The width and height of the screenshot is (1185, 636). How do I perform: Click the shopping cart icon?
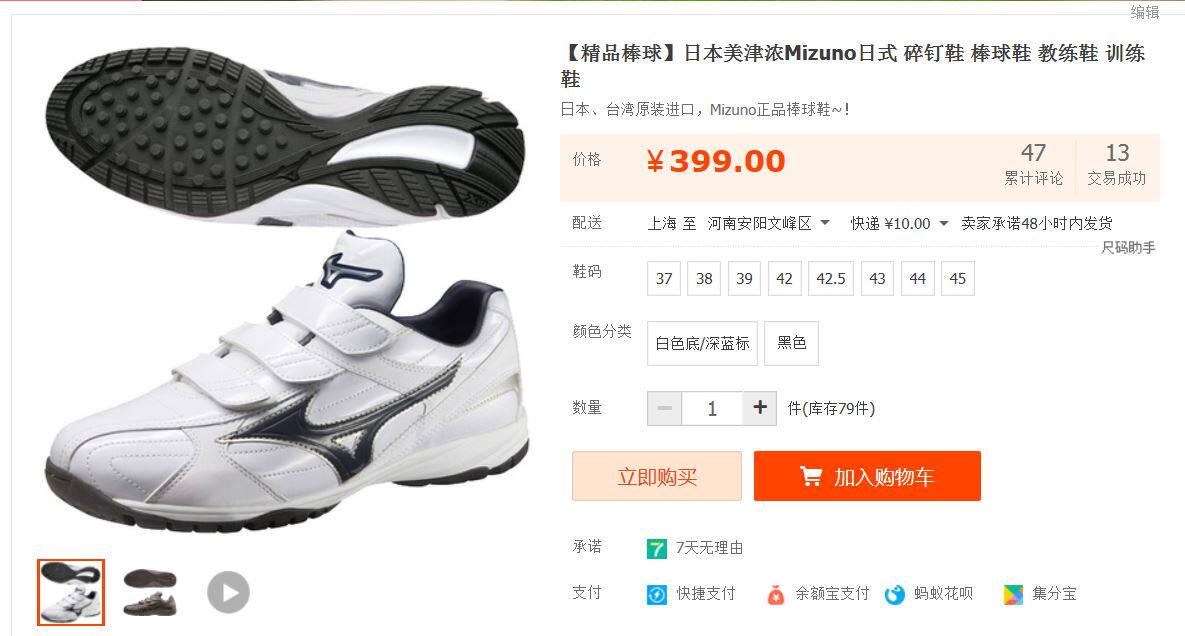coord(811,476)
